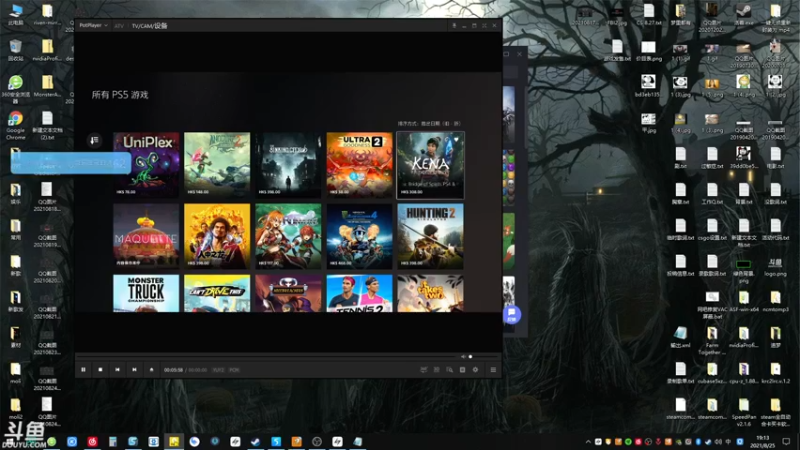Screen dimensions: 800x450
Task: Open the subtitle/screen icon in control bar
Action: click(423, 369)
